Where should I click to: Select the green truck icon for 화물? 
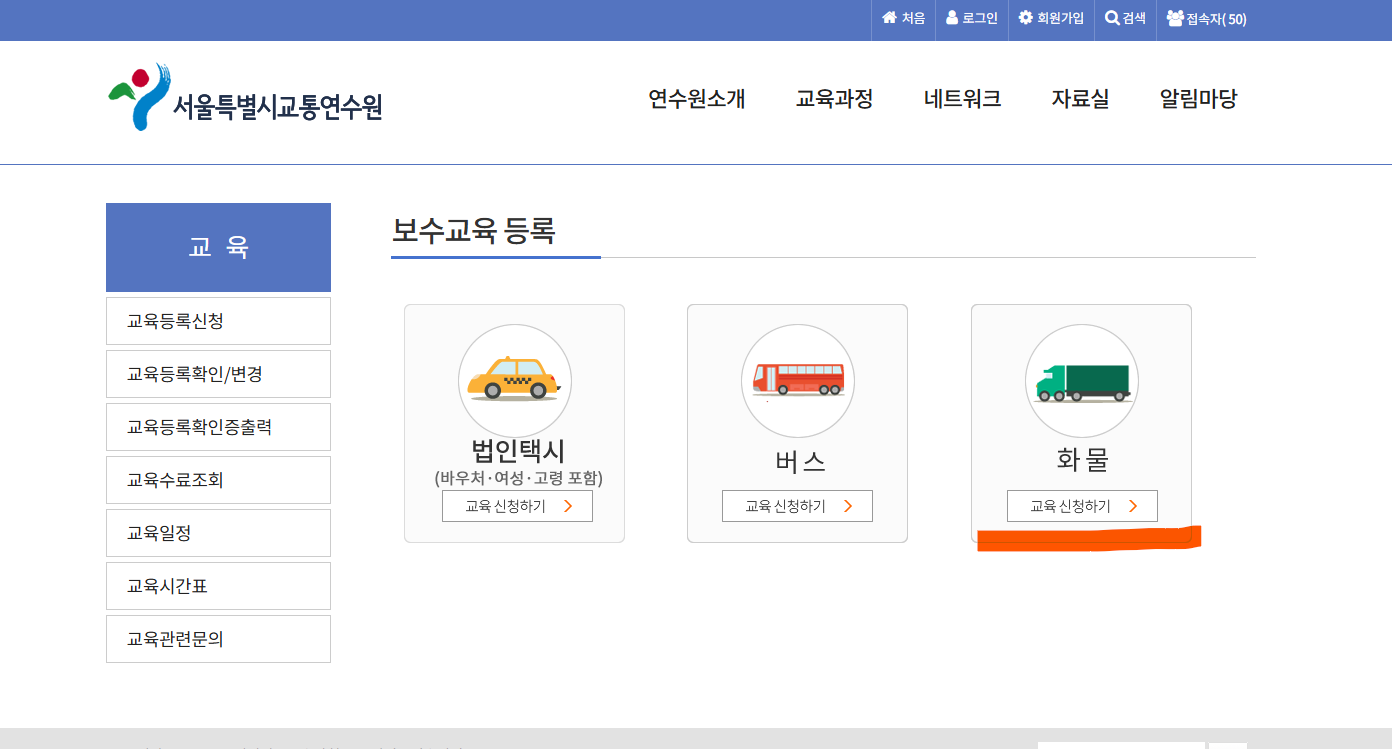click(x=1081, y=380)
